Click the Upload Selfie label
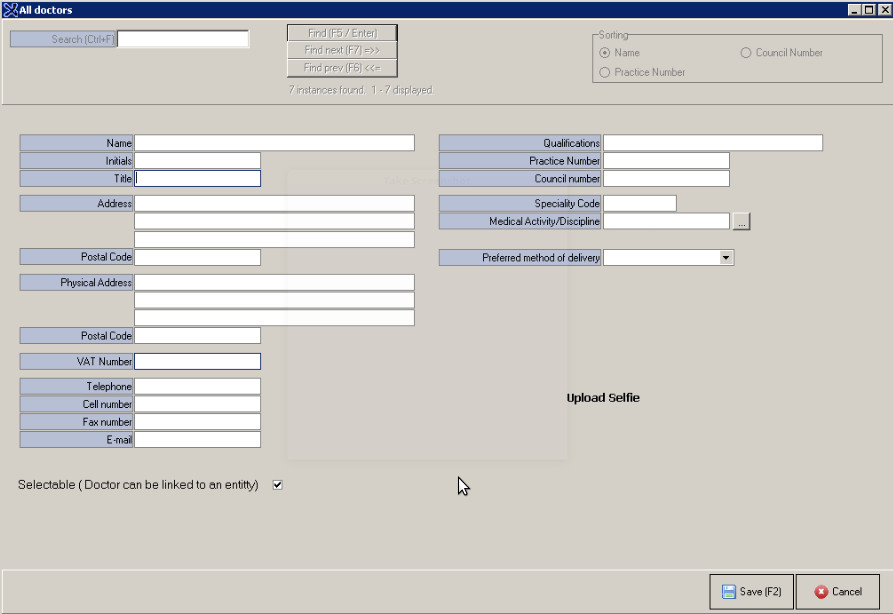The height and width of the screenshot is (614, 893). coord(603,398)
